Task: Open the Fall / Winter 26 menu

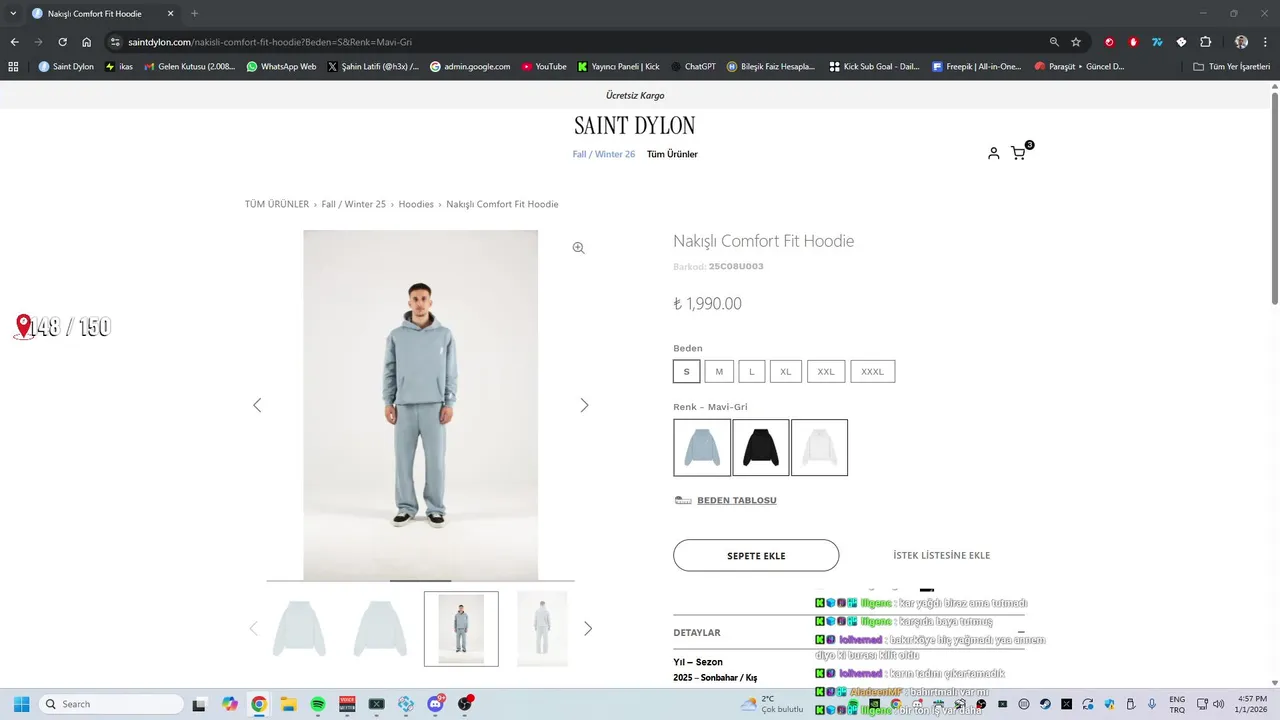Action: 604,154
